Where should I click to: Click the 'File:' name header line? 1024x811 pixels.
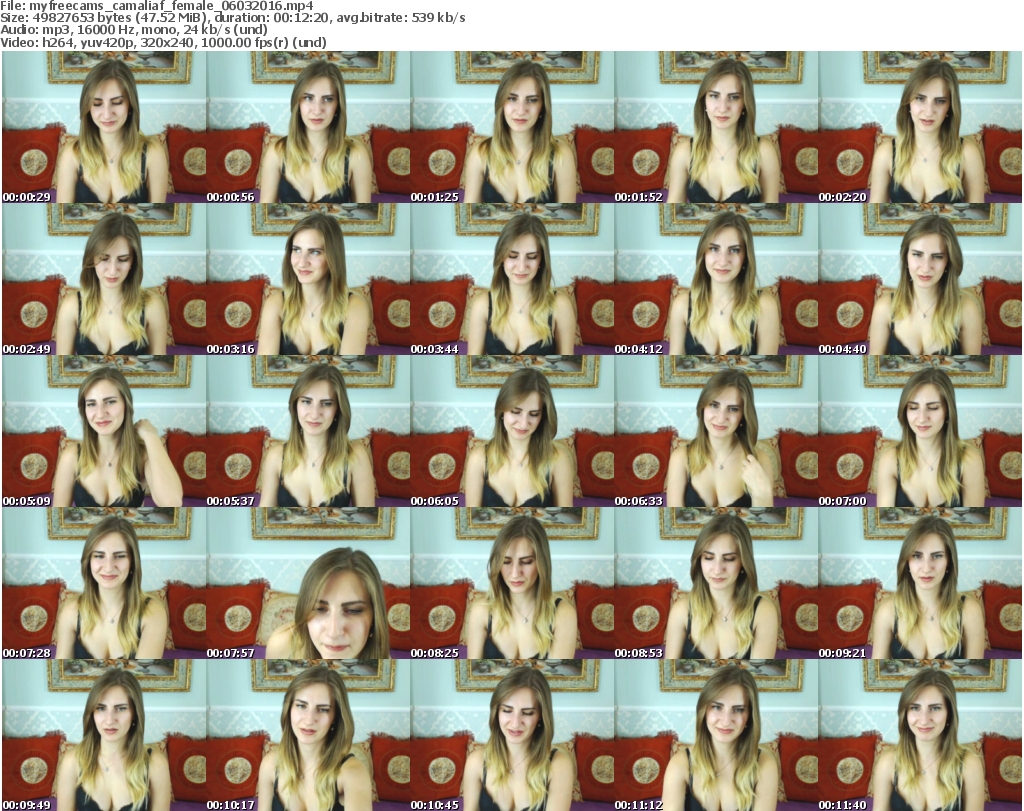click(157, 6)
